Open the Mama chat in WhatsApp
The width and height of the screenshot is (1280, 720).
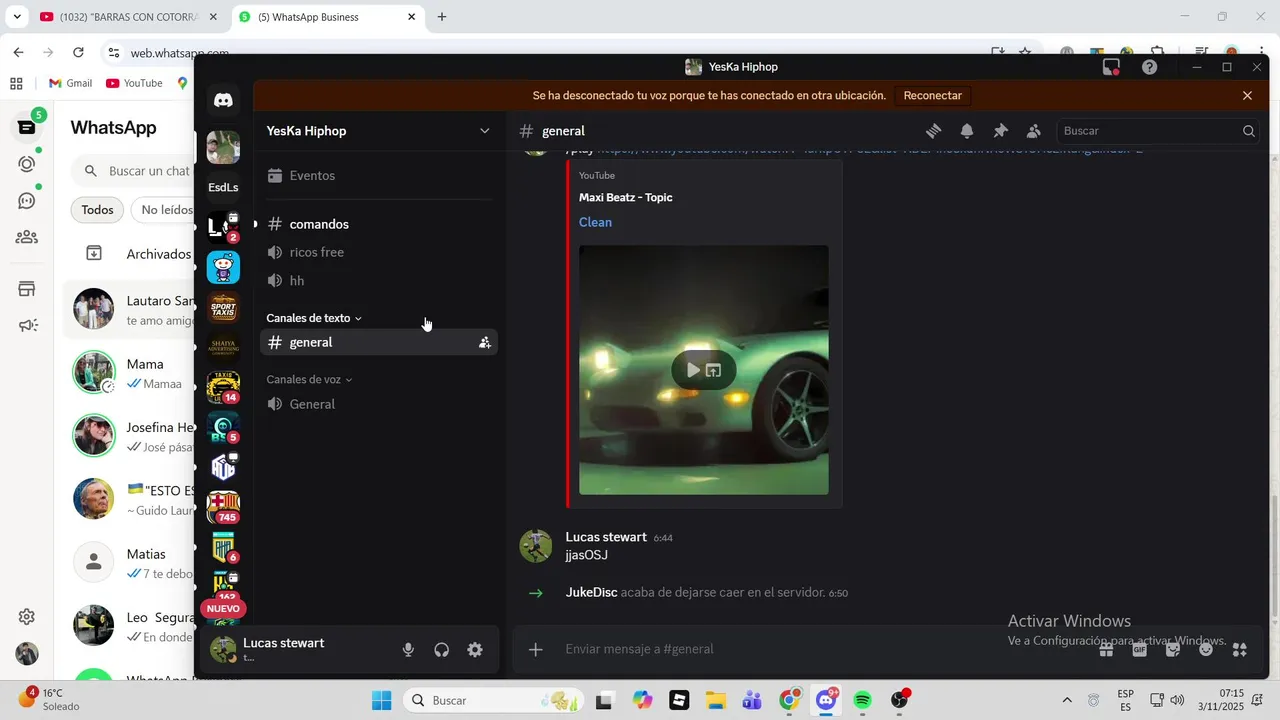(x=130, y=373)
